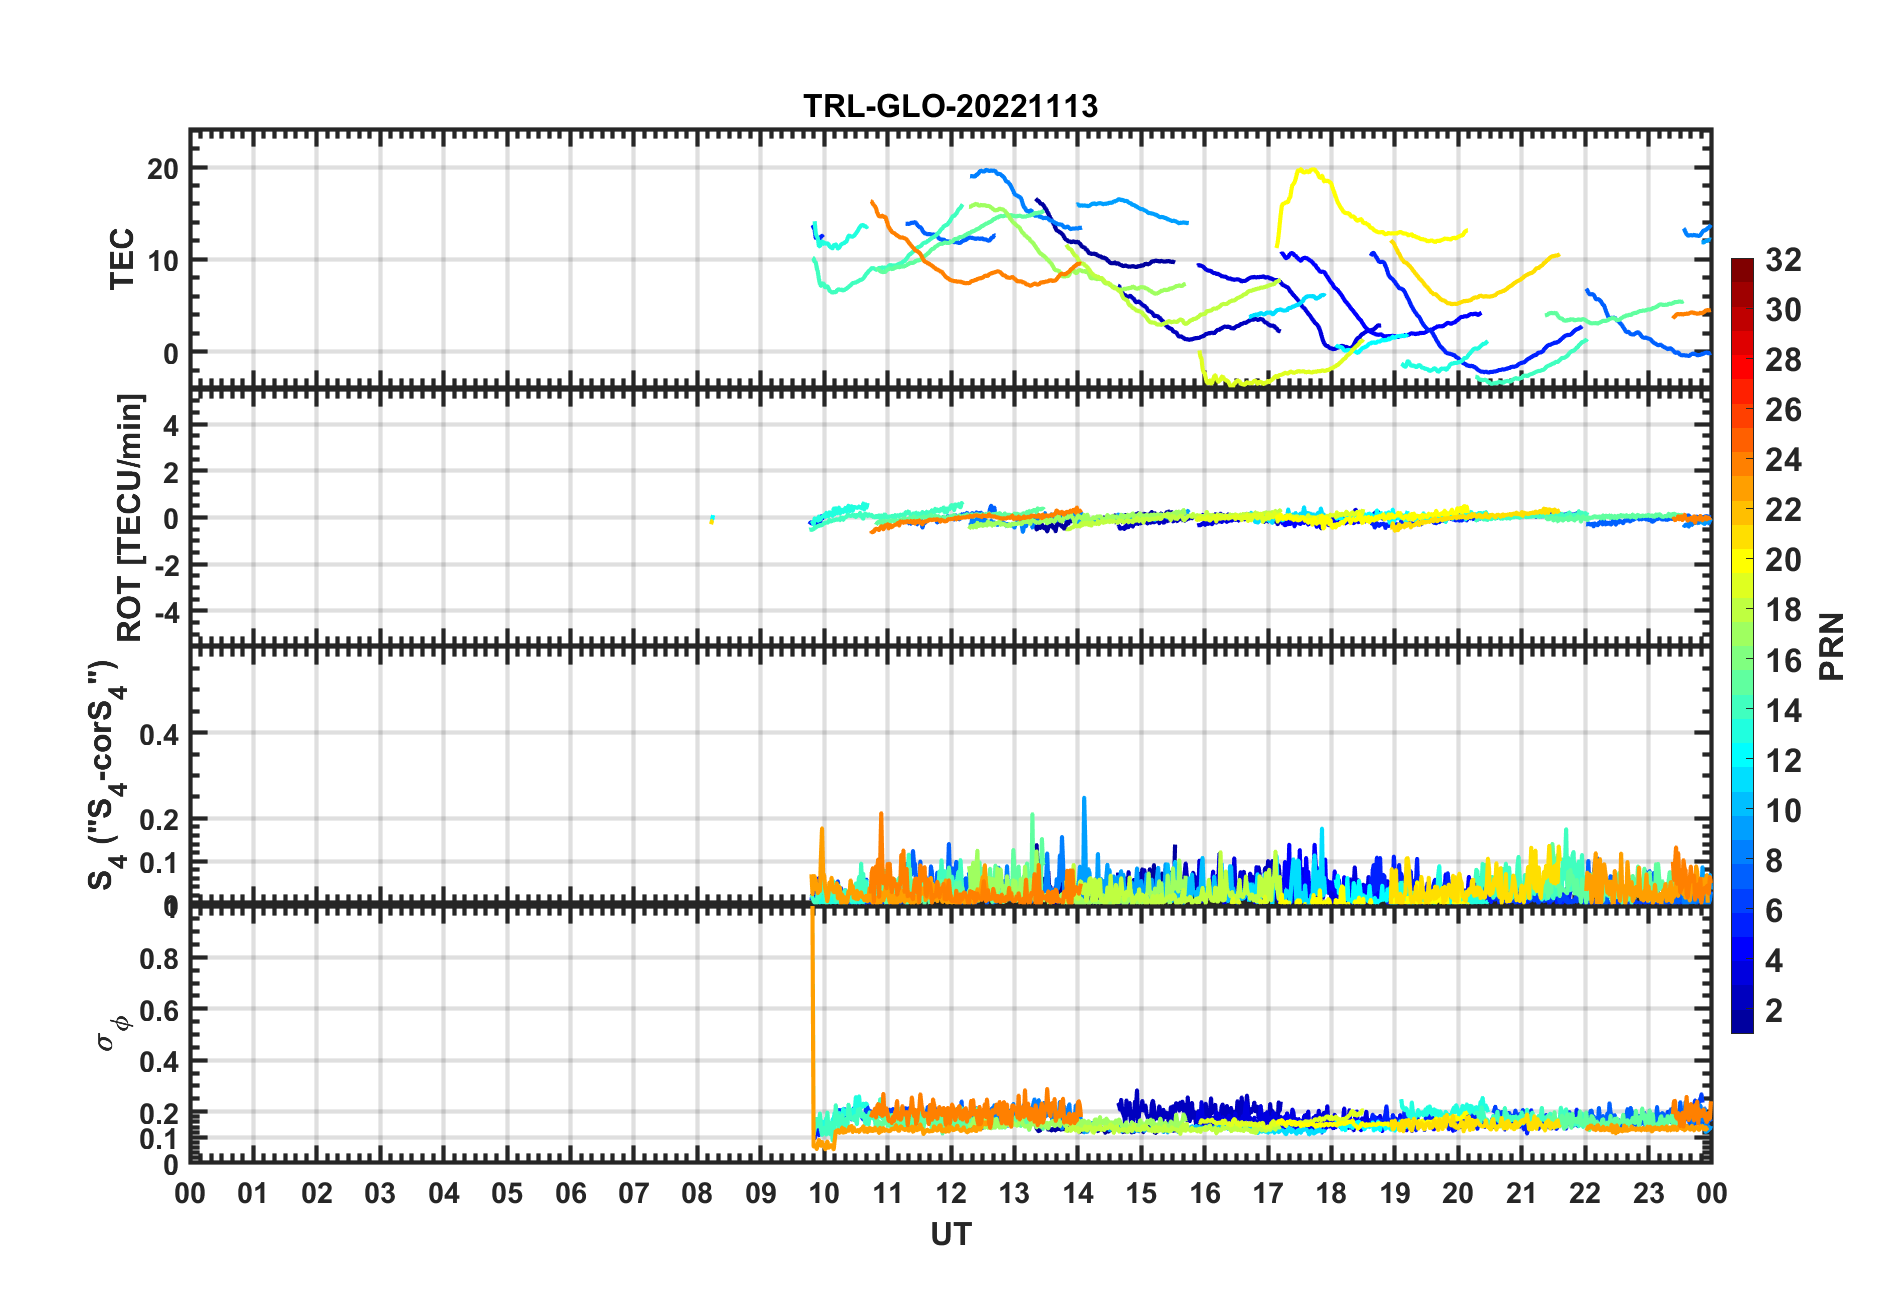Click the S4 axis label

(x=107, y=775)
